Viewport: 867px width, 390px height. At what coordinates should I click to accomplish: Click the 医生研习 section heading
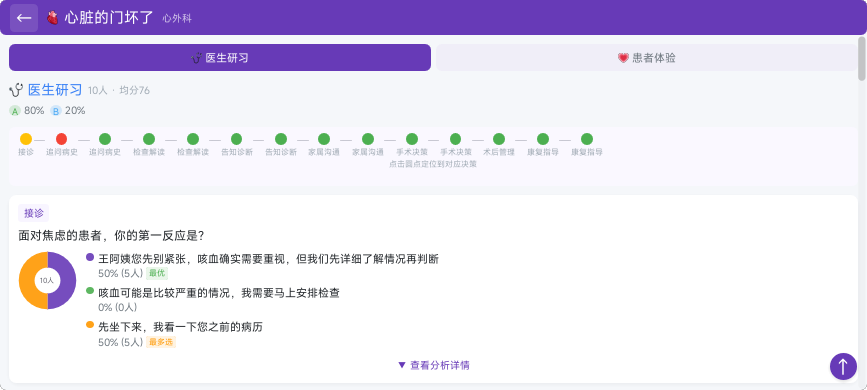pyautogui.click(x=55, y=90)
